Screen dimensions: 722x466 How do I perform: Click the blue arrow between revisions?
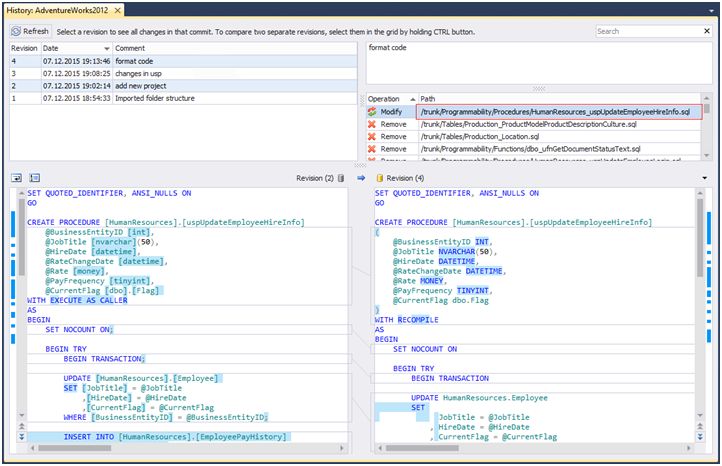point(361,177)
